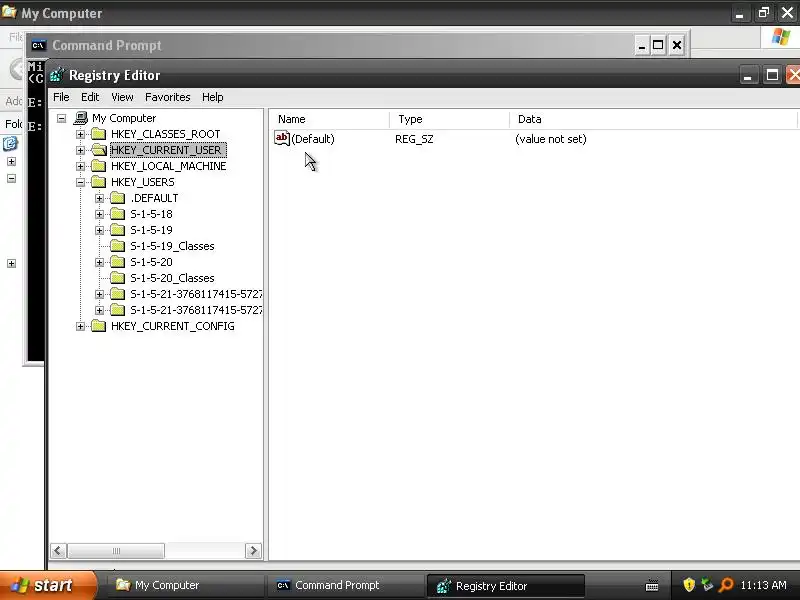This screenshot has width=800, height=600.
Task: Open the Favorites menu in Registry Editor
Action: tap(167, 97)
